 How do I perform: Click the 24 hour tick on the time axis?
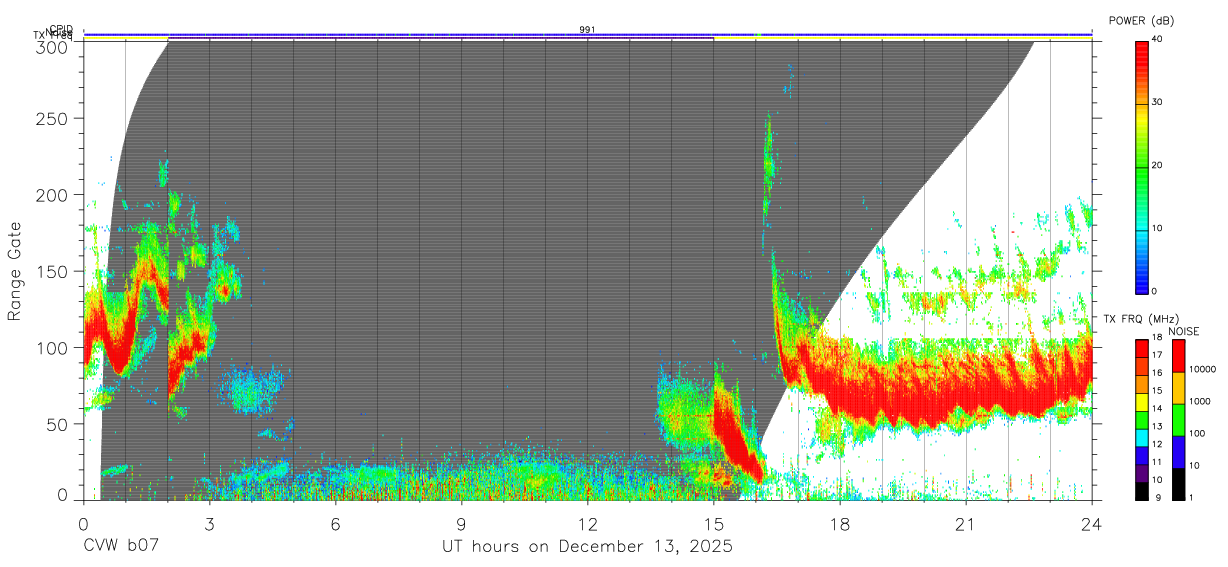tap(1092, 523)
